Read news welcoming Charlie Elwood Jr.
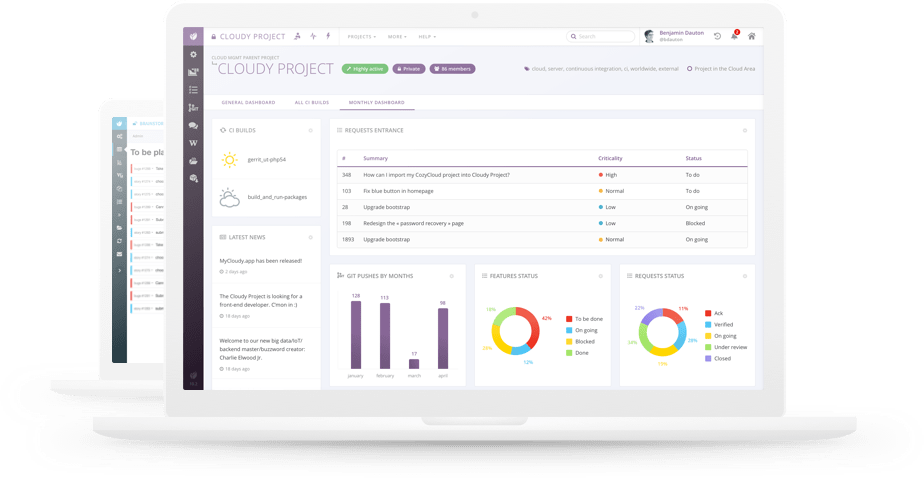 point(262,349)
